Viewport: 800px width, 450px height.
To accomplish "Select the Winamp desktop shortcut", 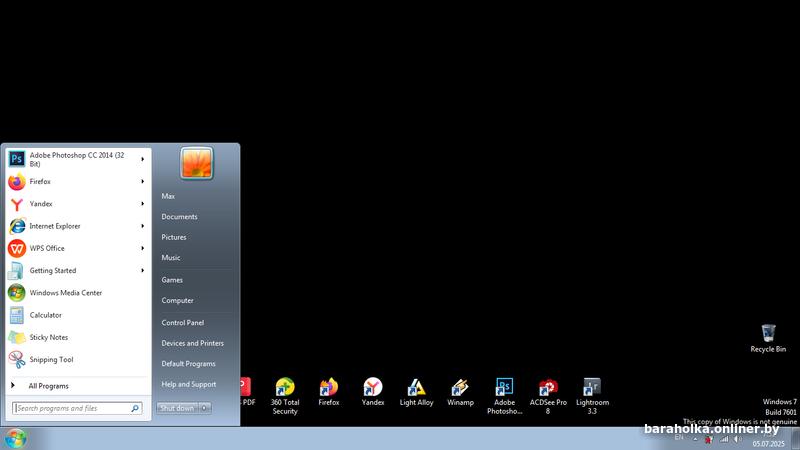I will [460, 392].
